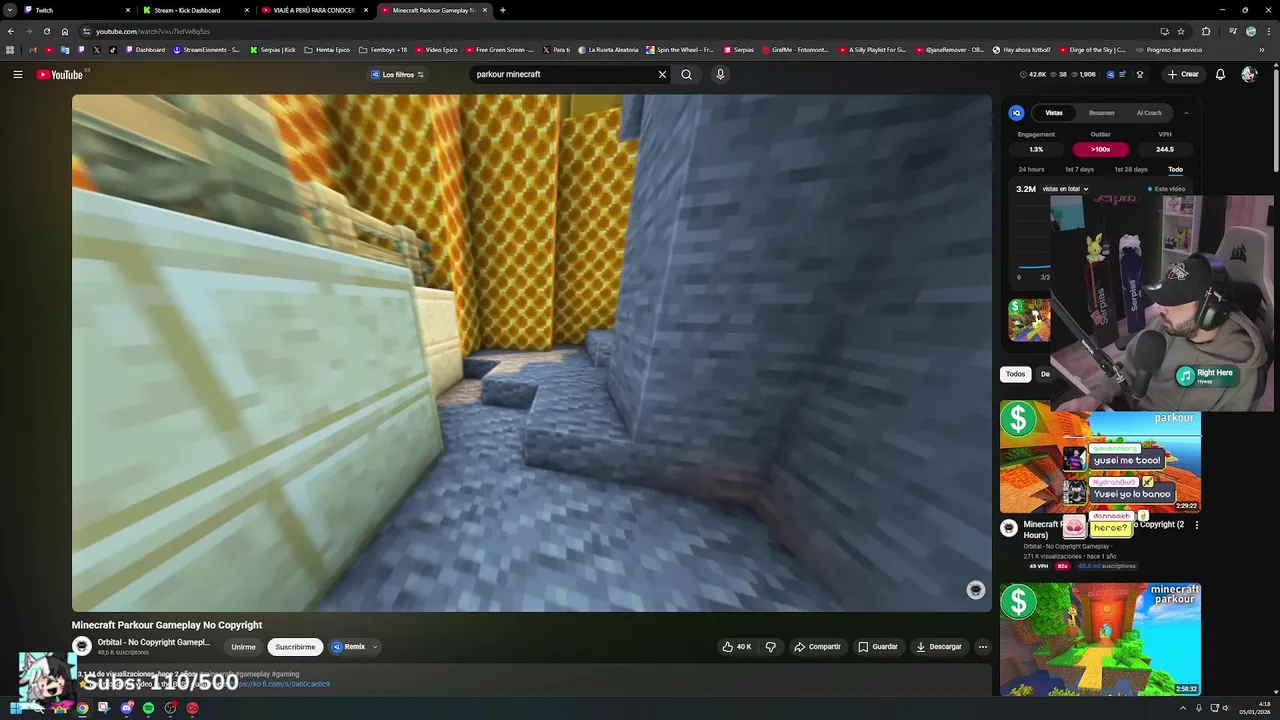Open the browser extensions puzzle icon

tap(1206, 31)
